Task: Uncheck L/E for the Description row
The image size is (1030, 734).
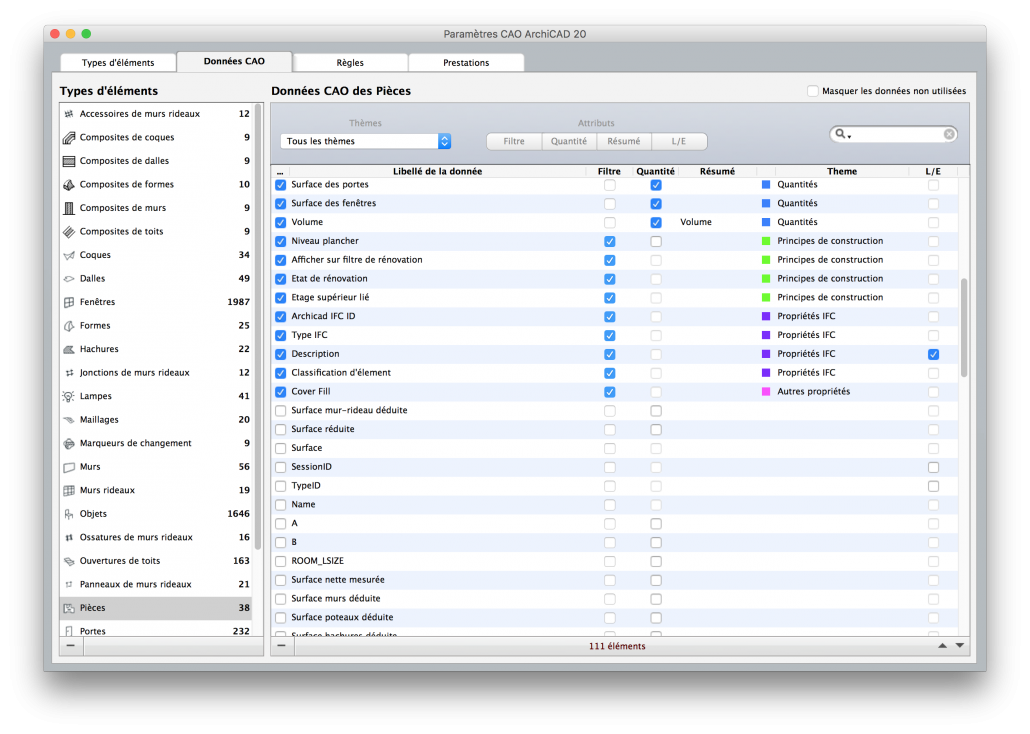Action: point(933,355)
